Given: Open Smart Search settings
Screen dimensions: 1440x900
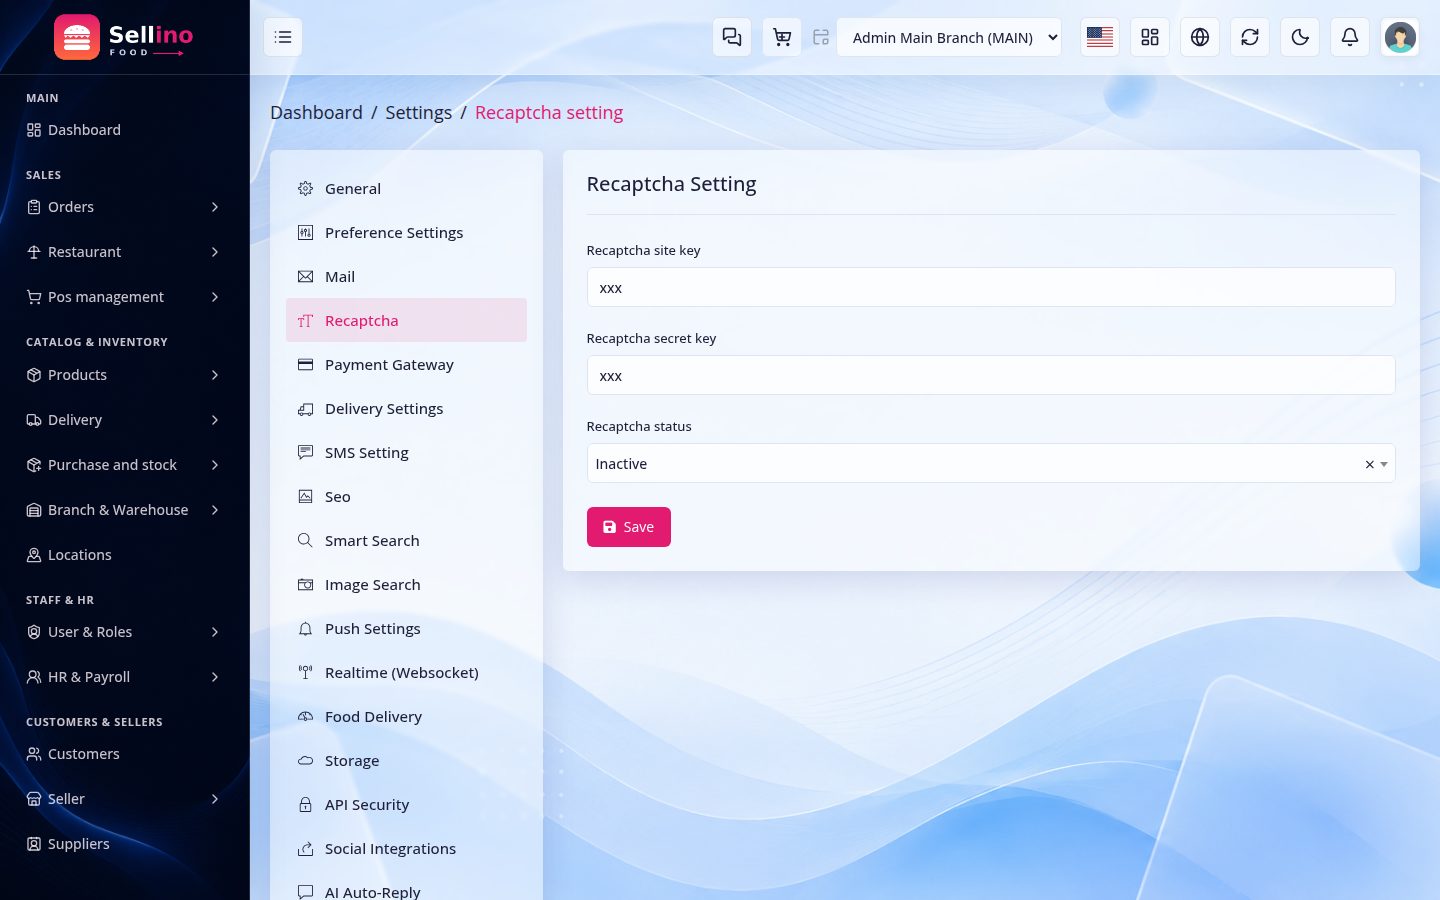Looking at the screenshot, I should pyautogui.click(x=406, y=540).
